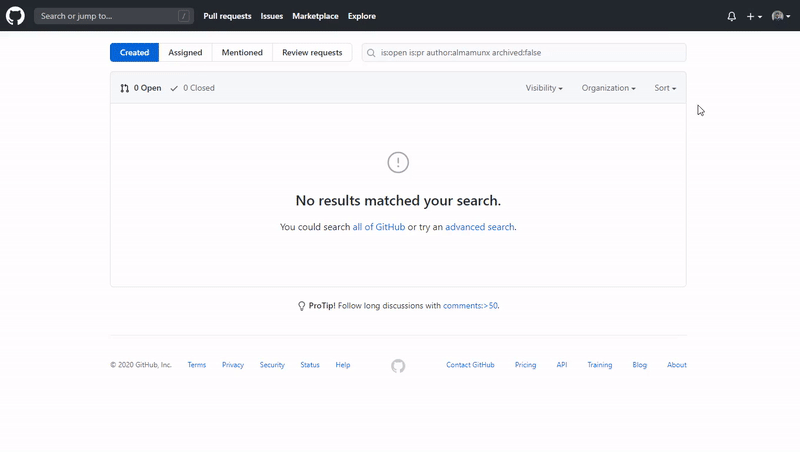Click the footer GitHub logo
800x452 pixels.
click(x=398, y=366)
